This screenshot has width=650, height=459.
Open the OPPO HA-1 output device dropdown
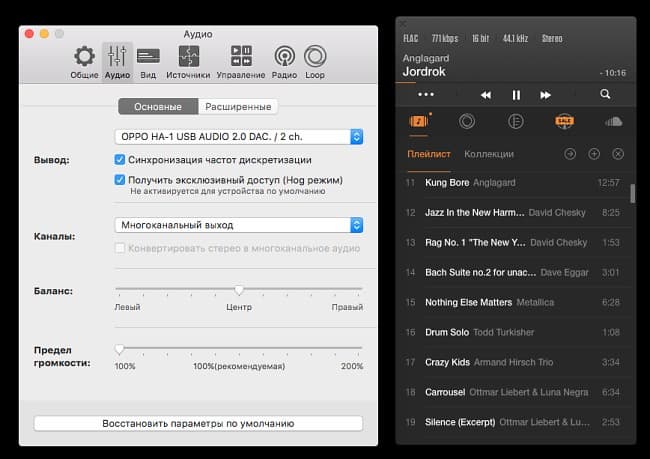click(x=239, y=137)
